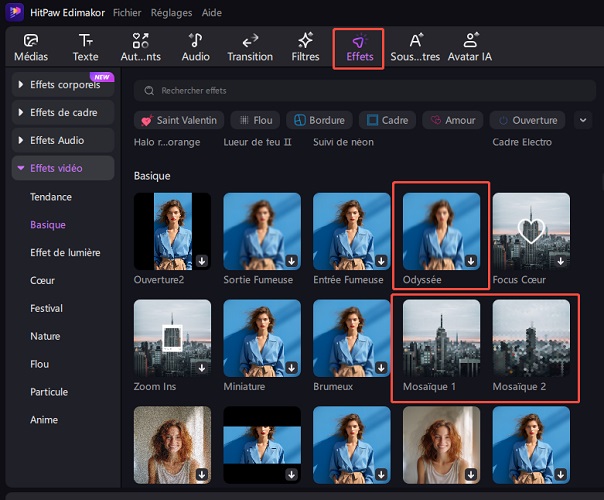Open the Réglages menu
This screenshot has width=604, height=500.
point(172,13)
